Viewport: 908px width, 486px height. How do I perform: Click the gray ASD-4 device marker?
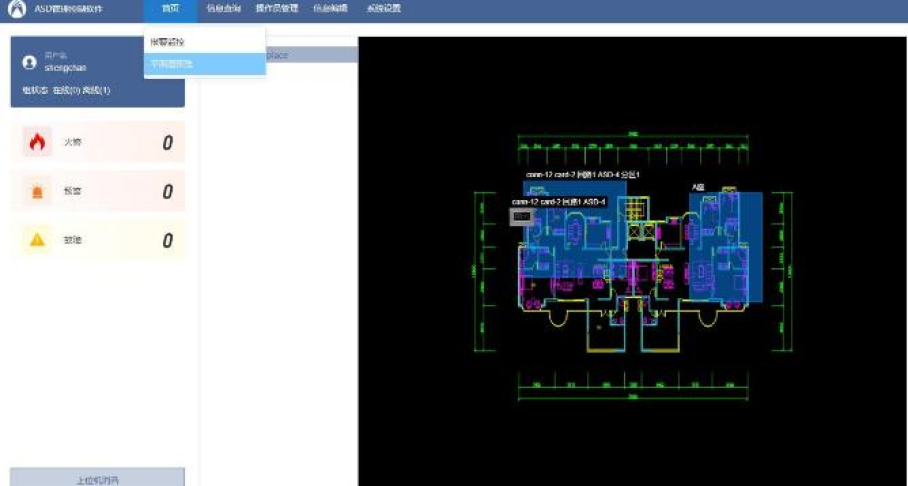pos(521,216)
